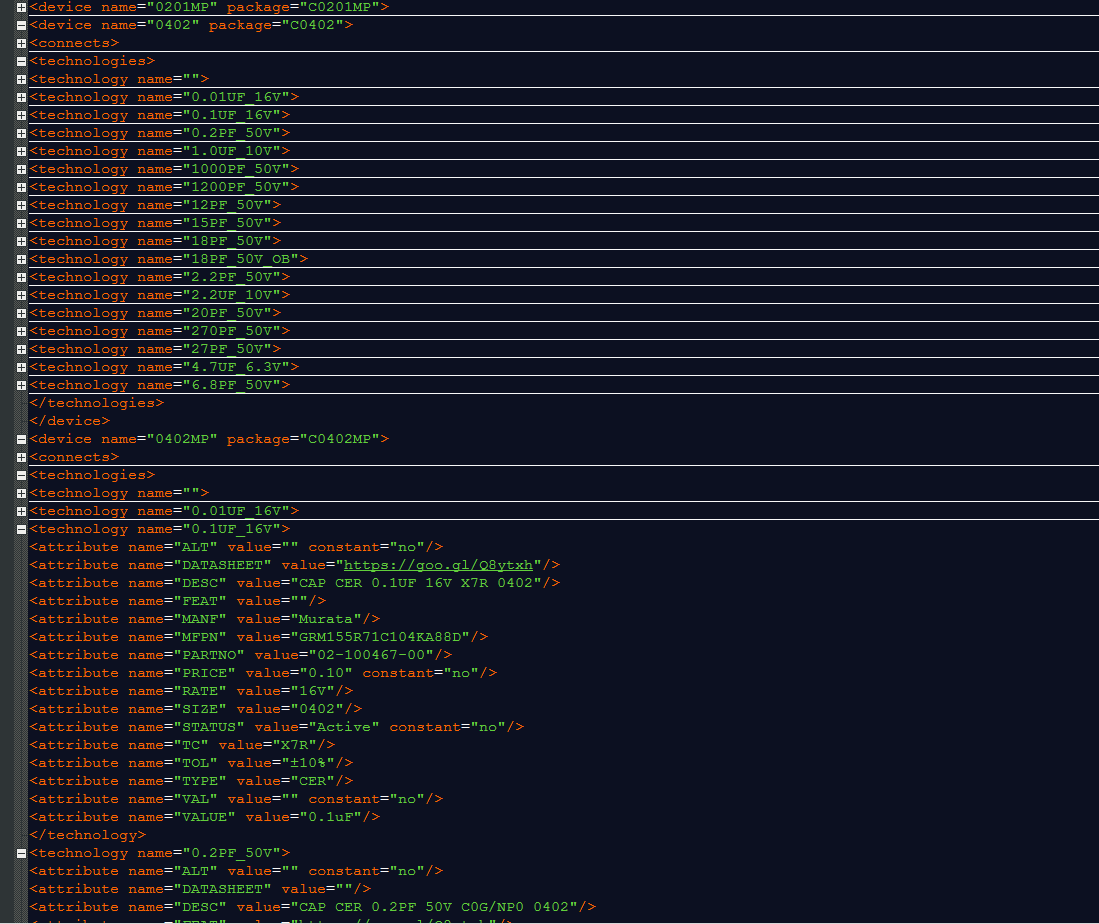This screenshot has height=924, width=1099.
Task: Expand the connects node under device 0402
Action: point(21,42)
